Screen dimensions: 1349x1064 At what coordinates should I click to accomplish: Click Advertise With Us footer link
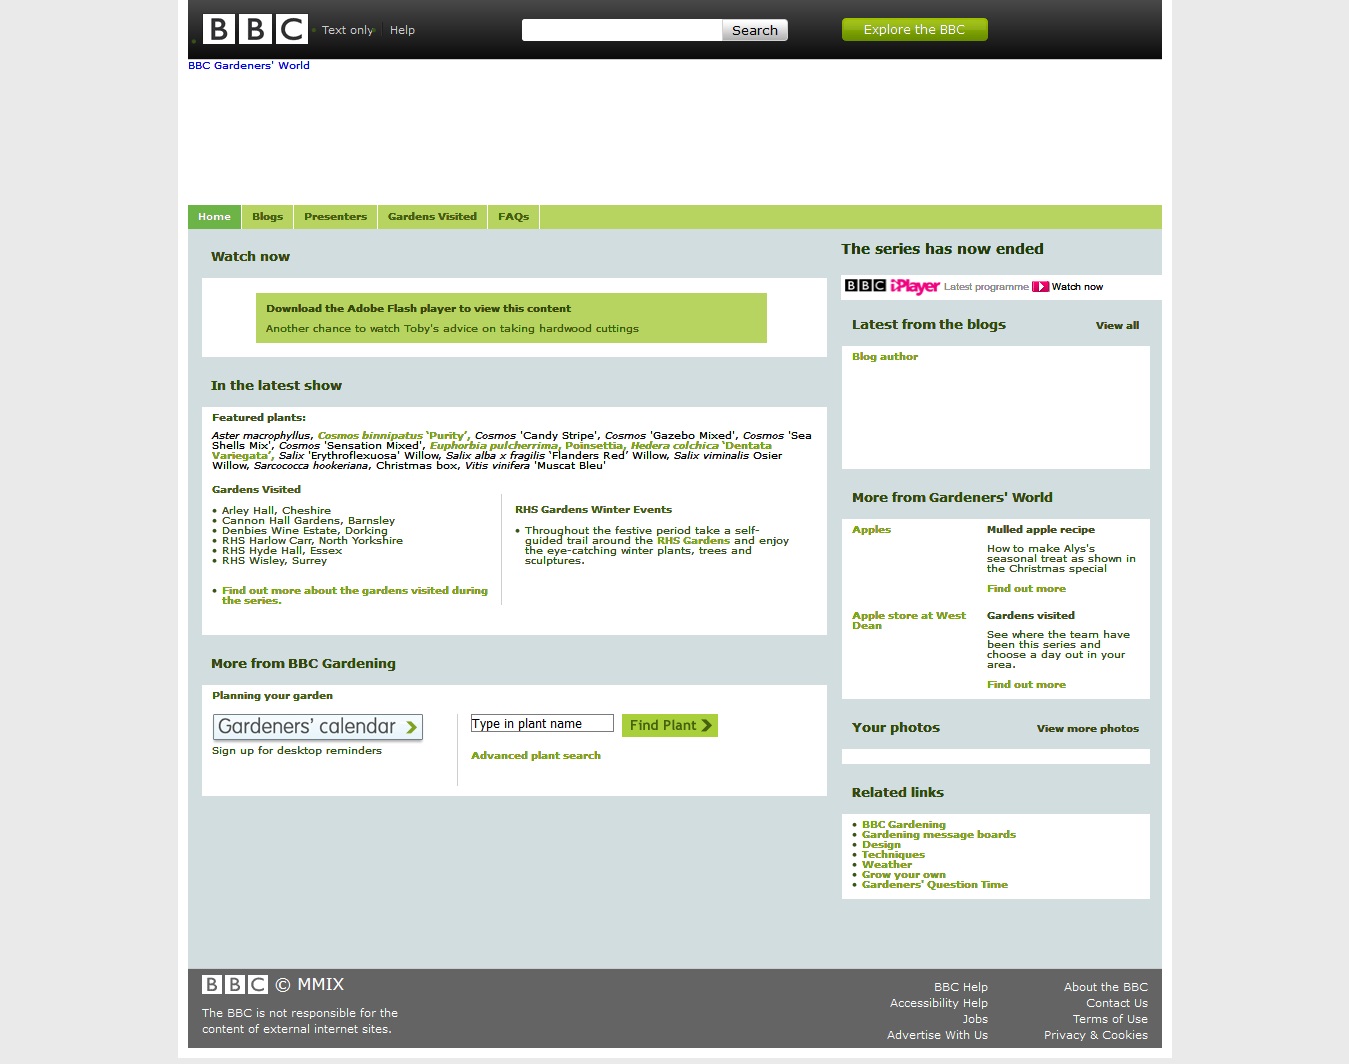tap(937, 1035)
